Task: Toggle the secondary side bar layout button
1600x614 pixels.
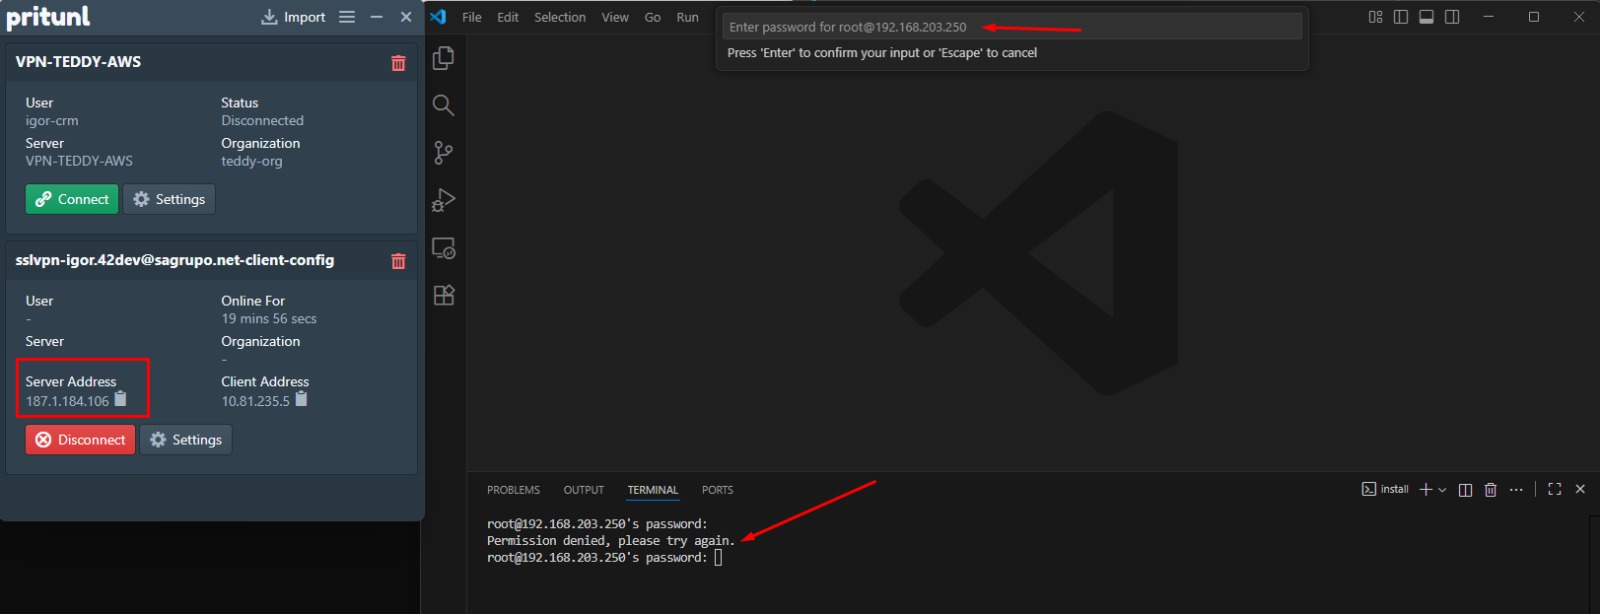Action: point(1452,17)
